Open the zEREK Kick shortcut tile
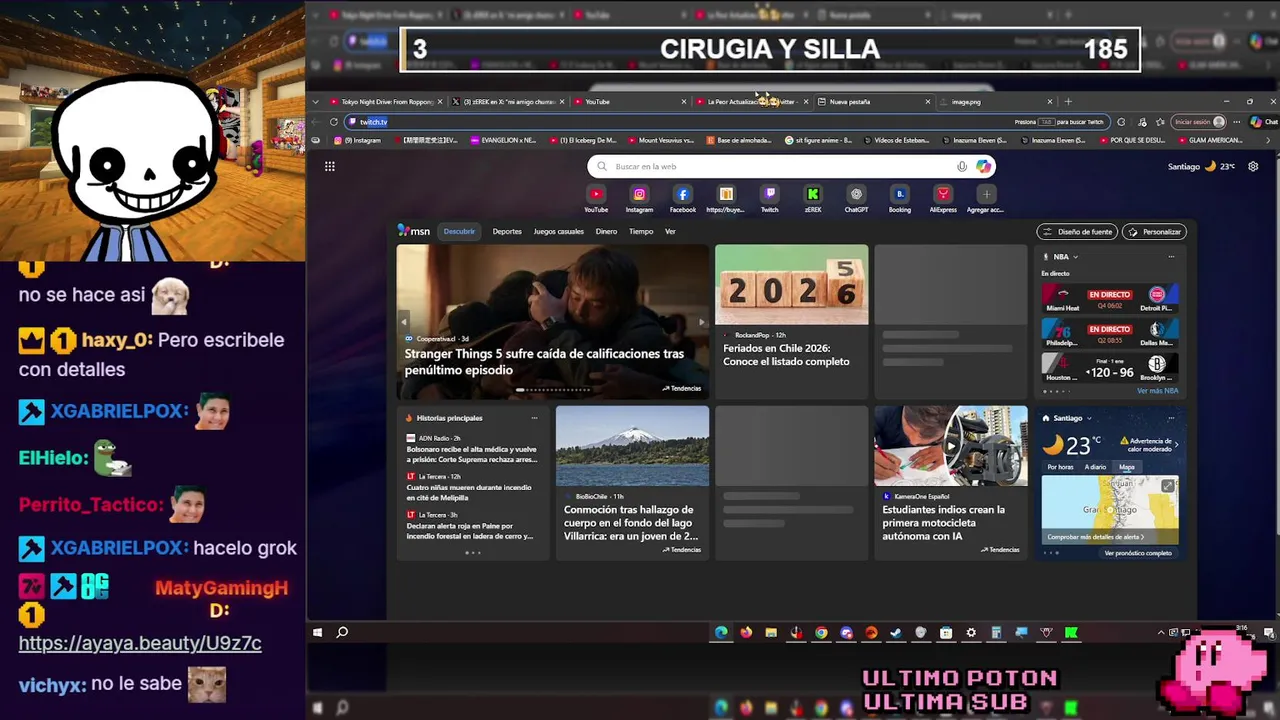This screenshot has height=720, width=1280. 813,199
